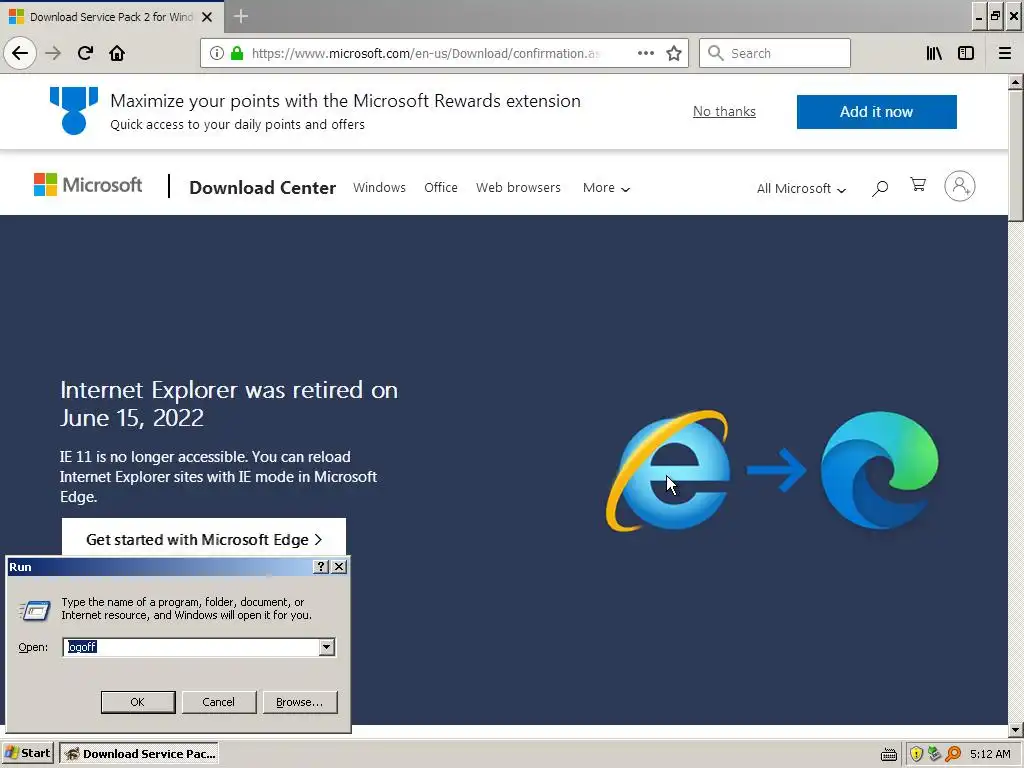Click the browser forward arrow
This screenshot has height=768, width=1024.
[53, 53]
